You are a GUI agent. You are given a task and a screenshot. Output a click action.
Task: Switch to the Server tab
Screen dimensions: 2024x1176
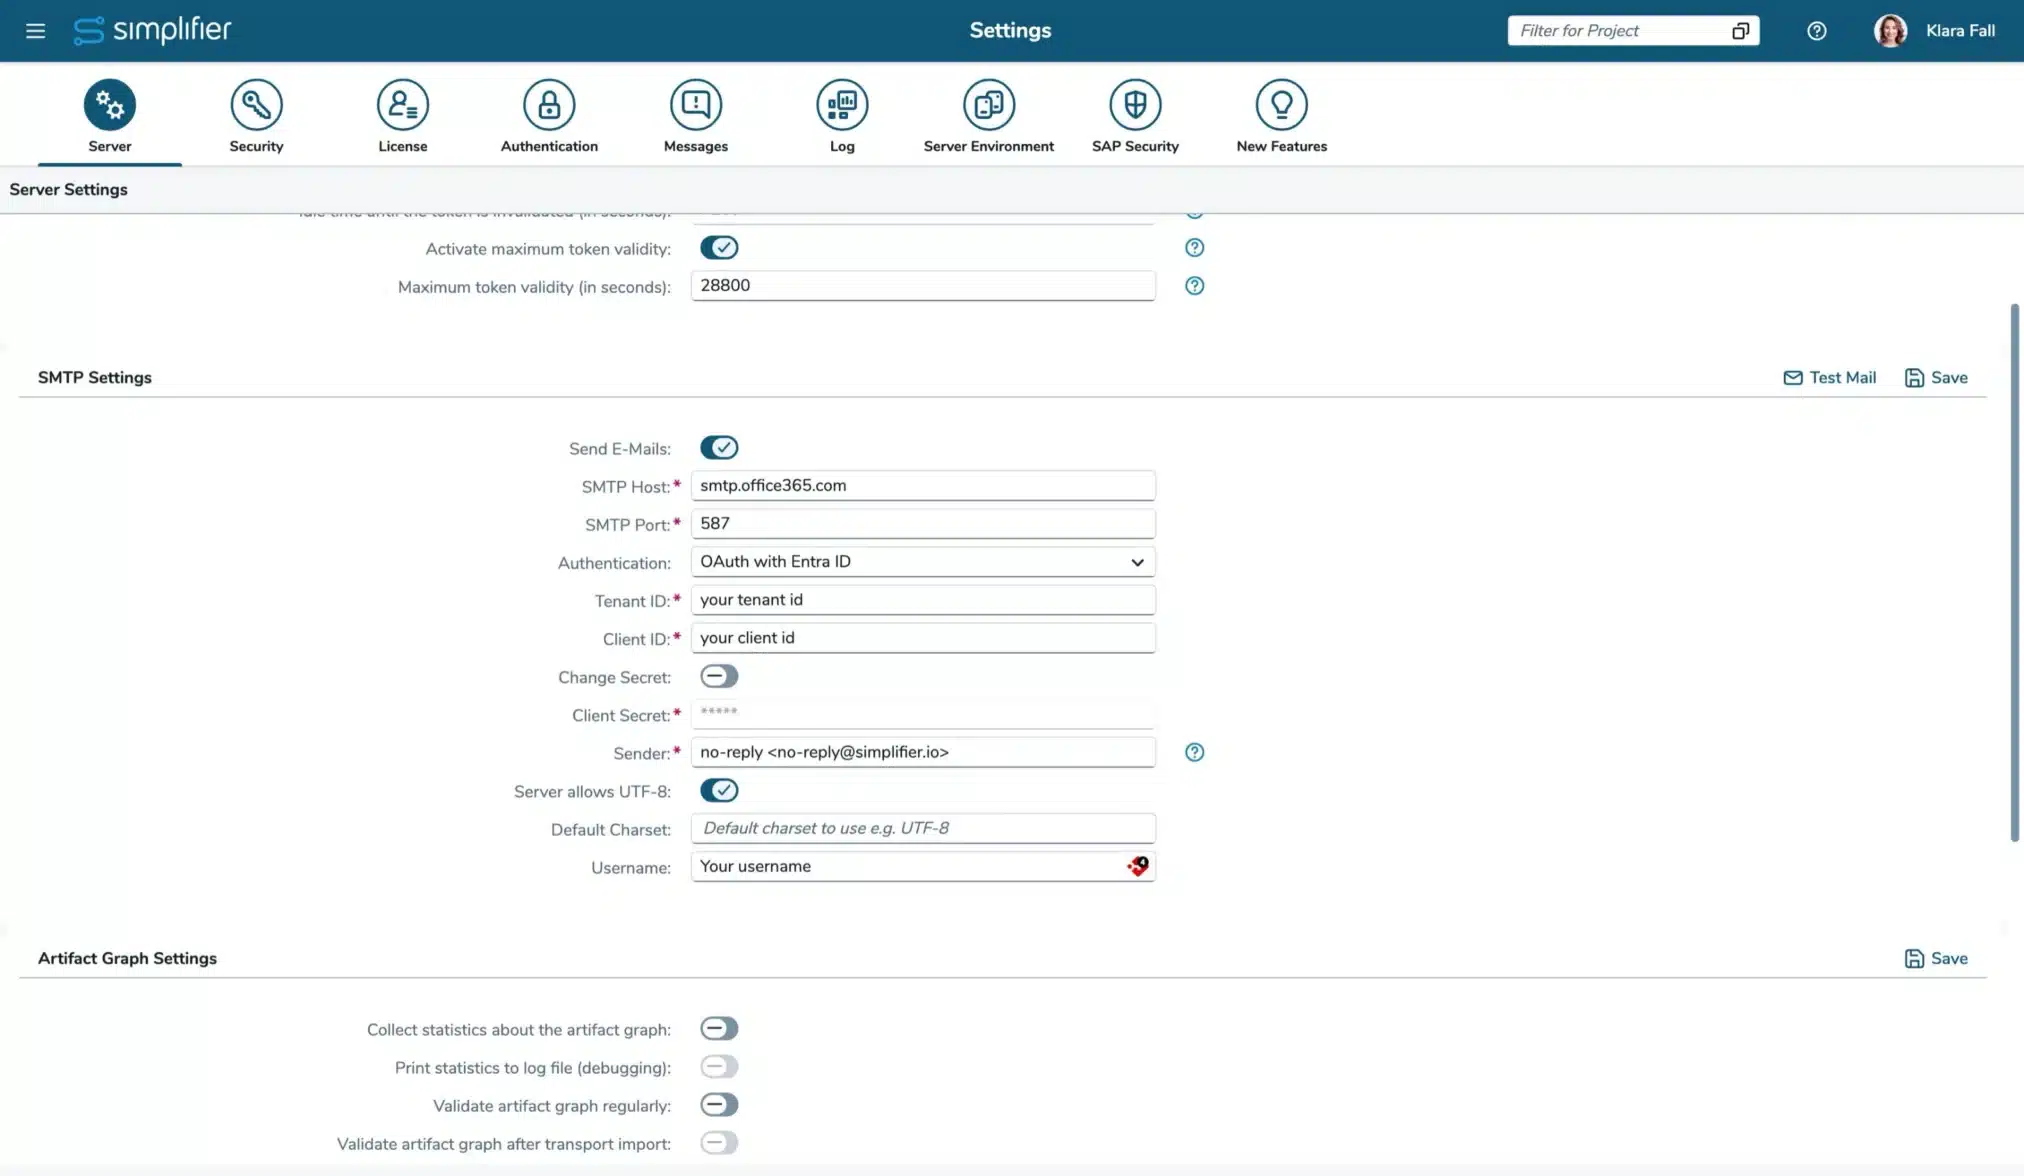point(109,113)
